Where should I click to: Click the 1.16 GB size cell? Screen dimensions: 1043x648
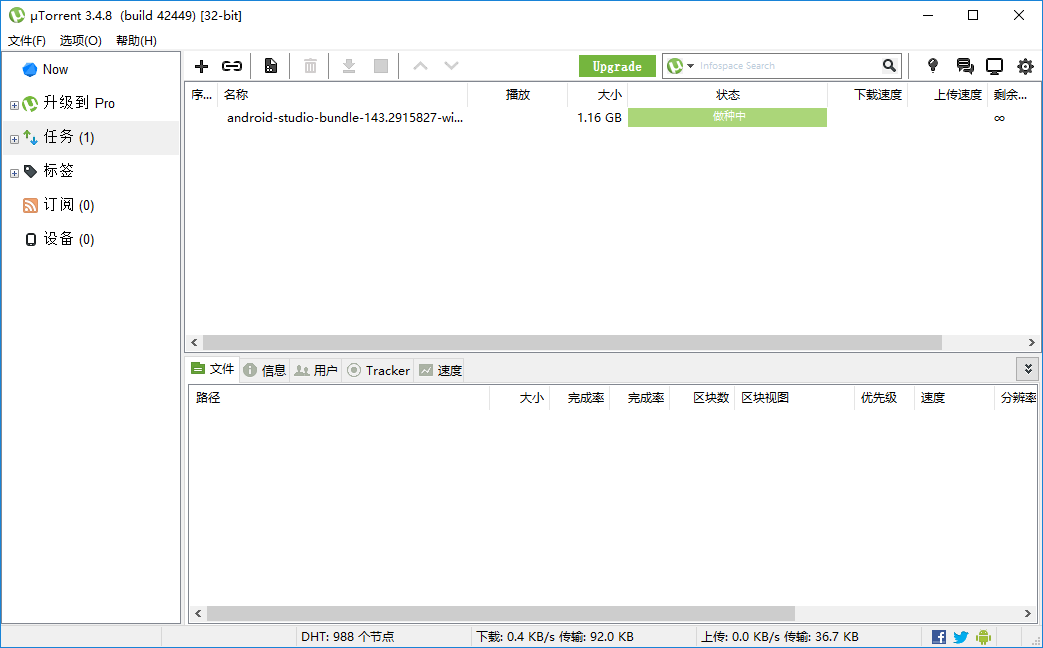coord(599,118)
